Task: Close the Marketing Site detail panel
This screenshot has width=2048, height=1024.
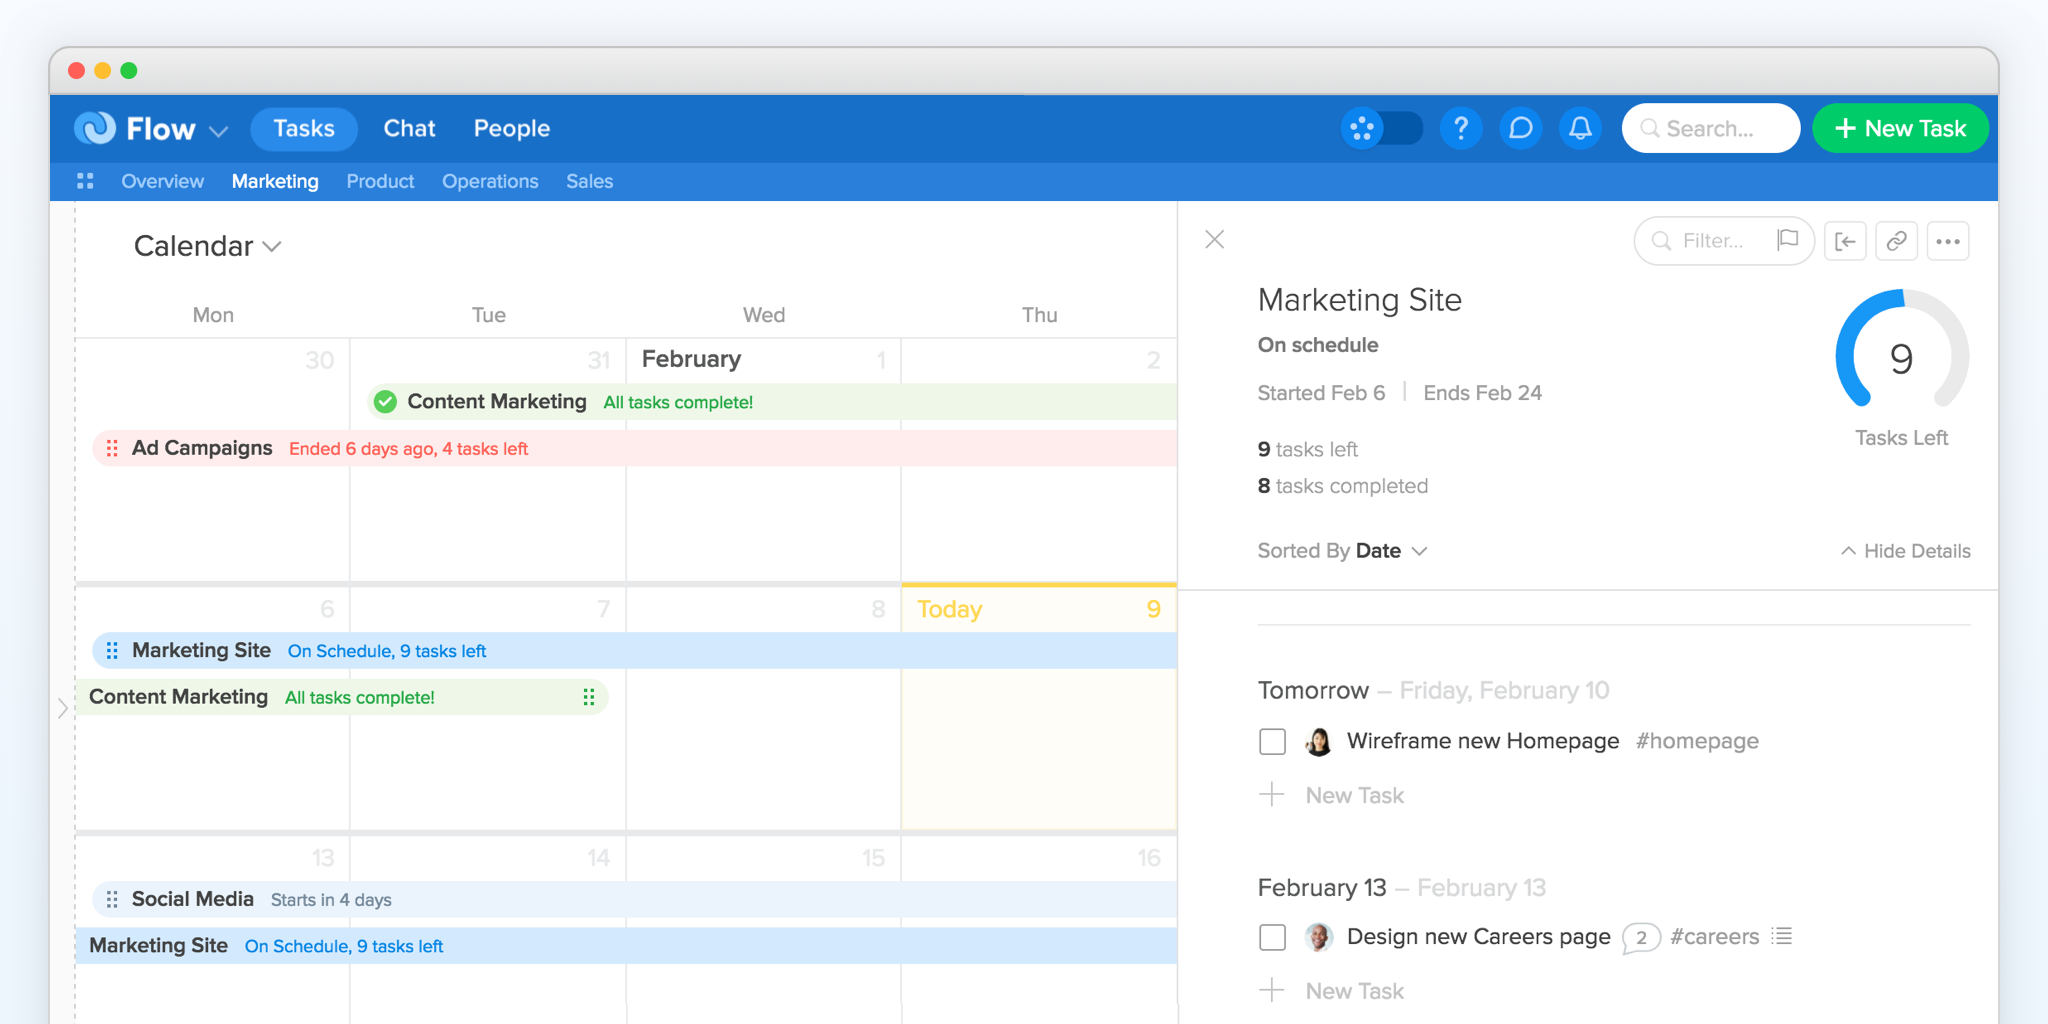Action: point(1214,240)
